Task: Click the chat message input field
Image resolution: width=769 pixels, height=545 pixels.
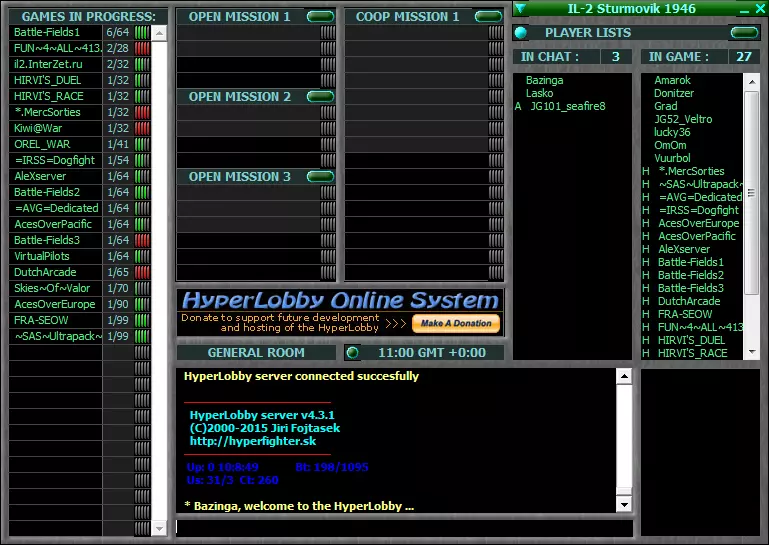Action: pos(404,527)
